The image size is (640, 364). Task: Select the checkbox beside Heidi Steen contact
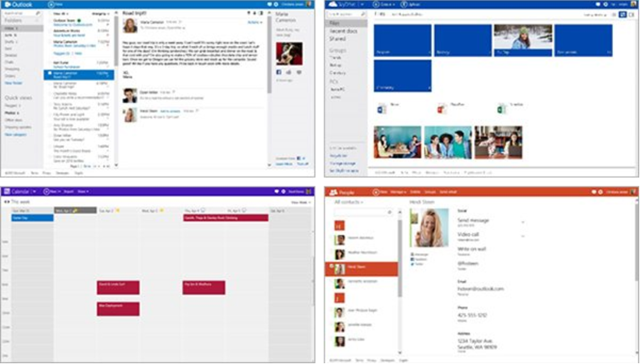pyautogui.click(x=331, y=266)
